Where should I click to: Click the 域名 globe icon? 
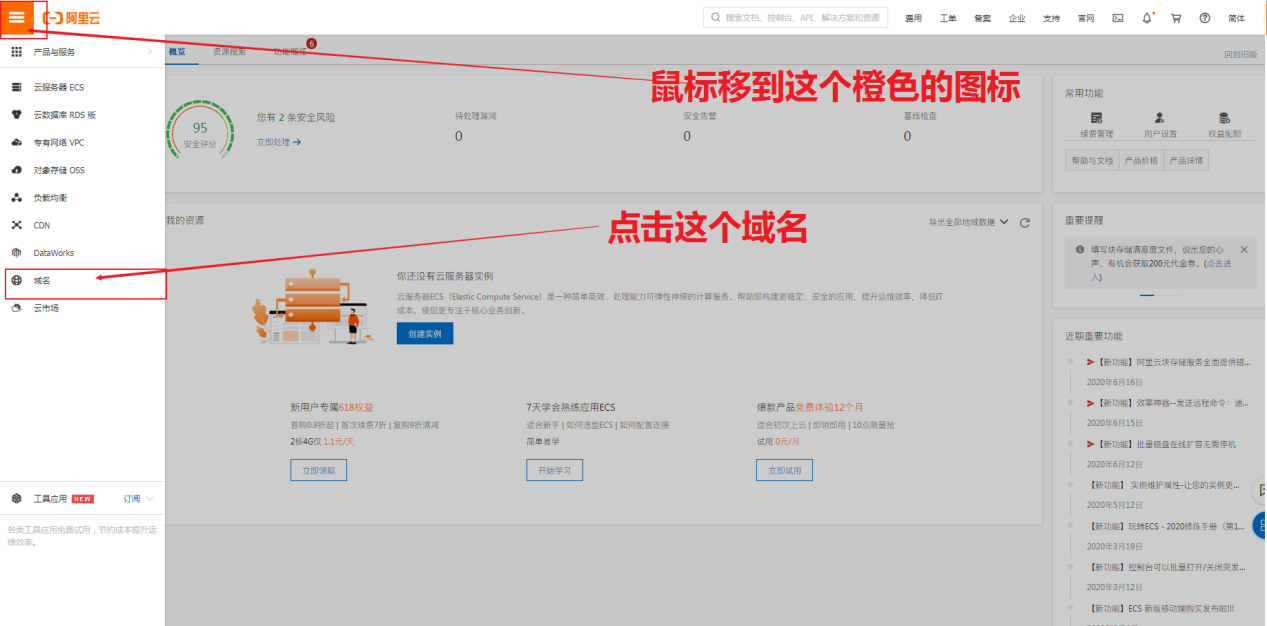[16, 281]
